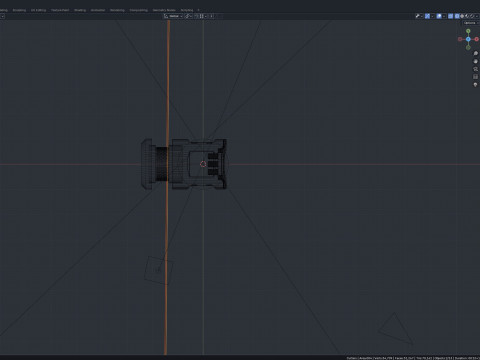
Task: Select the light object in the viewport
Action: 159,270
